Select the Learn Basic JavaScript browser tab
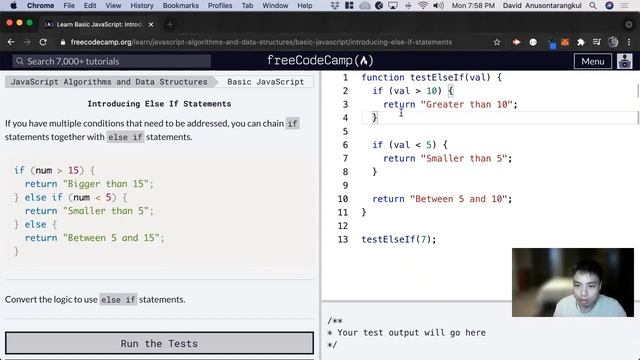This screenshot has height=360, width=640. [99, 24]
